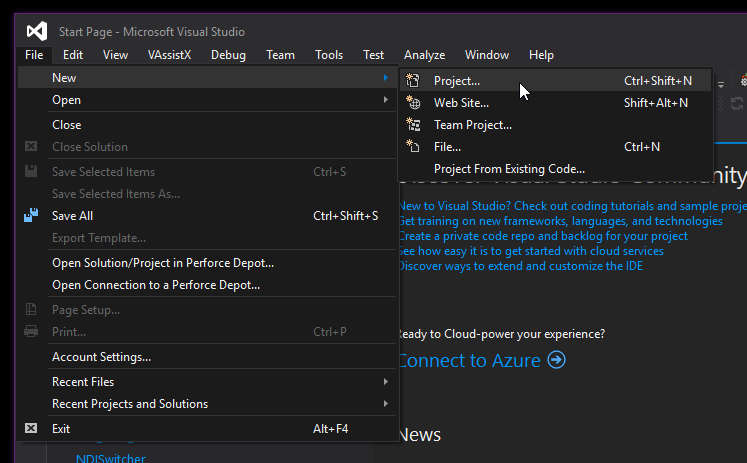
Task: Expand the Recent Files submenu
Action: point(385,382)
